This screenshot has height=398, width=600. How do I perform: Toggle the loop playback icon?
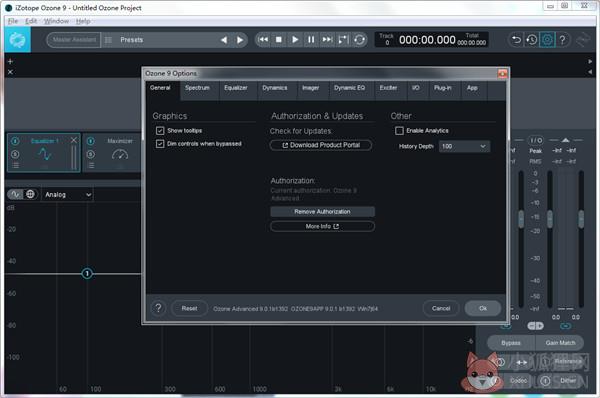pos(359,39)
